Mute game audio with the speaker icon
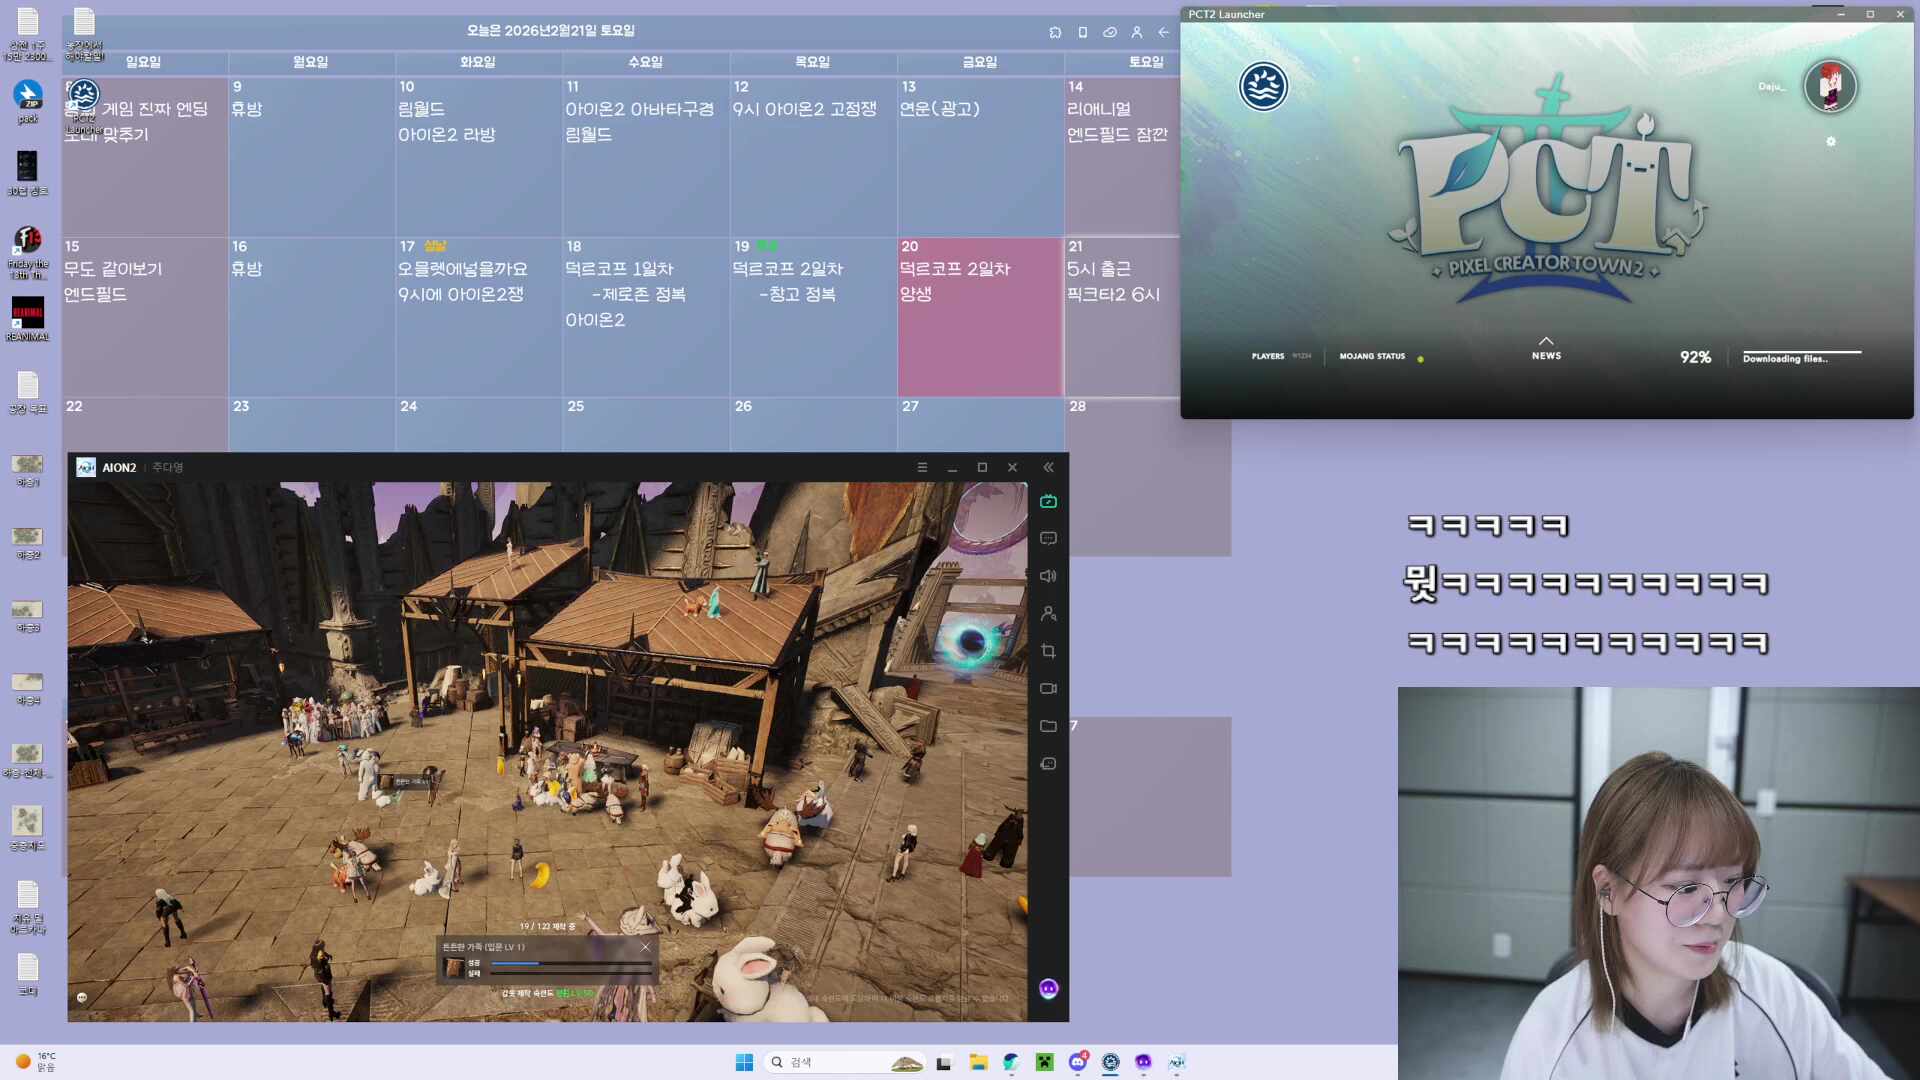The width and height of the screenshot is (1920, 1080). [x=1047, y=576]
